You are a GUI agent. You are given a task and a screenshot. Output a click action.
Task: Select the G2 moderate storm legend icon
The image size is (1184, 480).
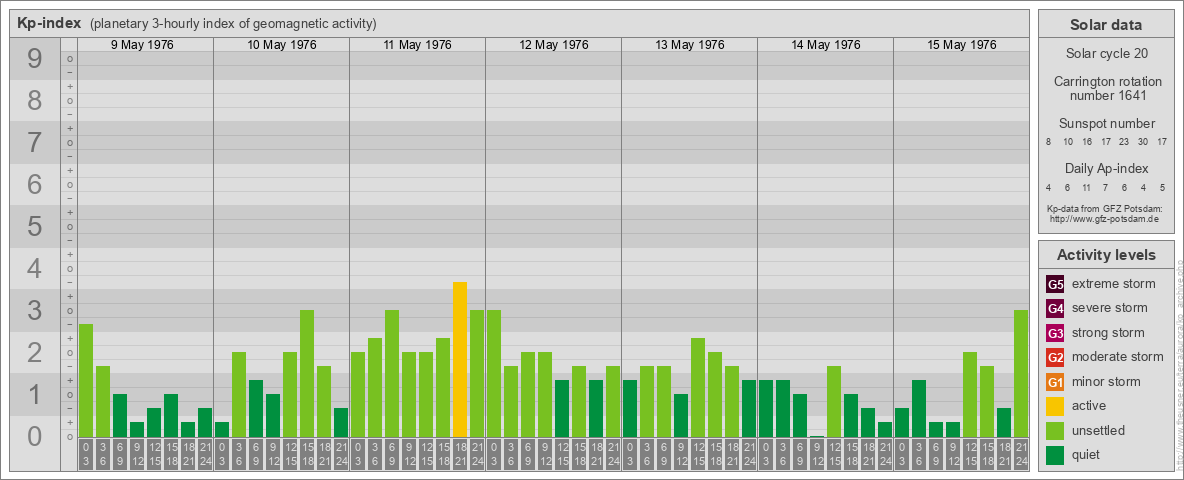(x=1055, y=358)
